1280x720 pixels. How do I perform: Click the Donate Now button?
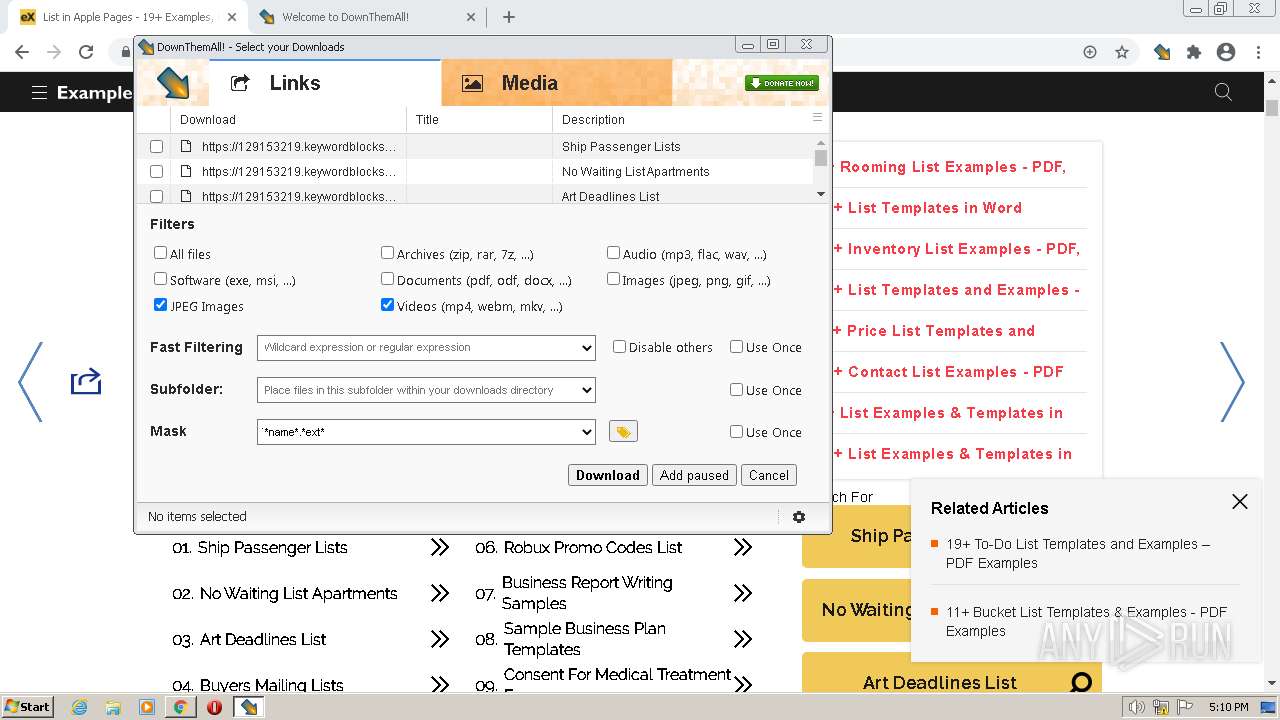[782, 83]
